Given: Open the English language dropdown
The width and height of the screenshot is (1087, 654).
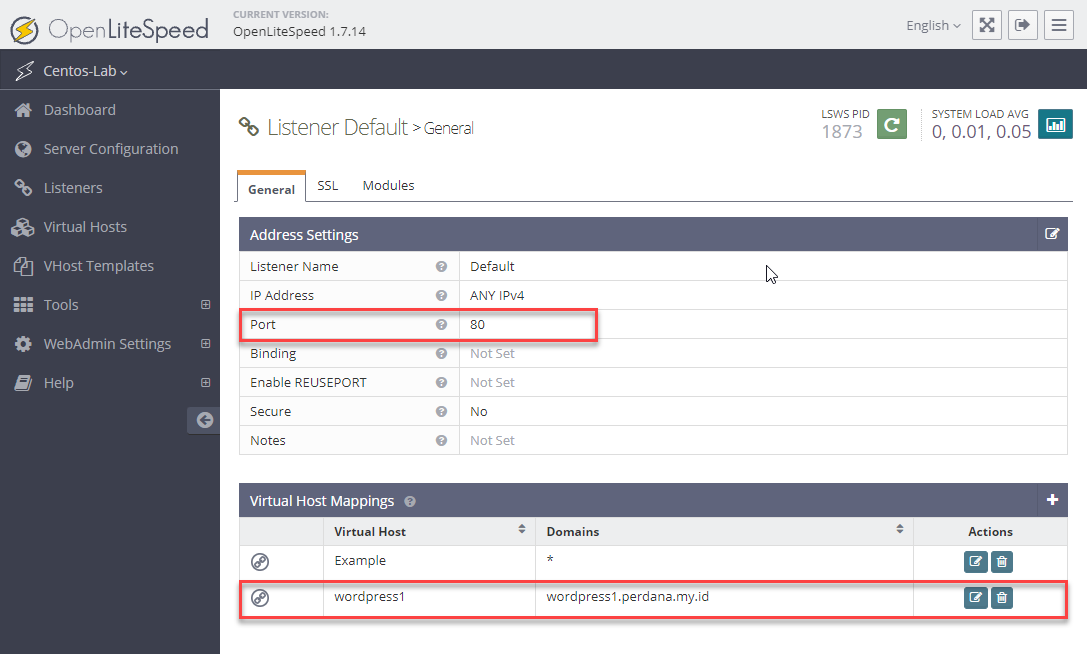Looking at the screenshot, I should pyautogui.click(x=933, y=26).
